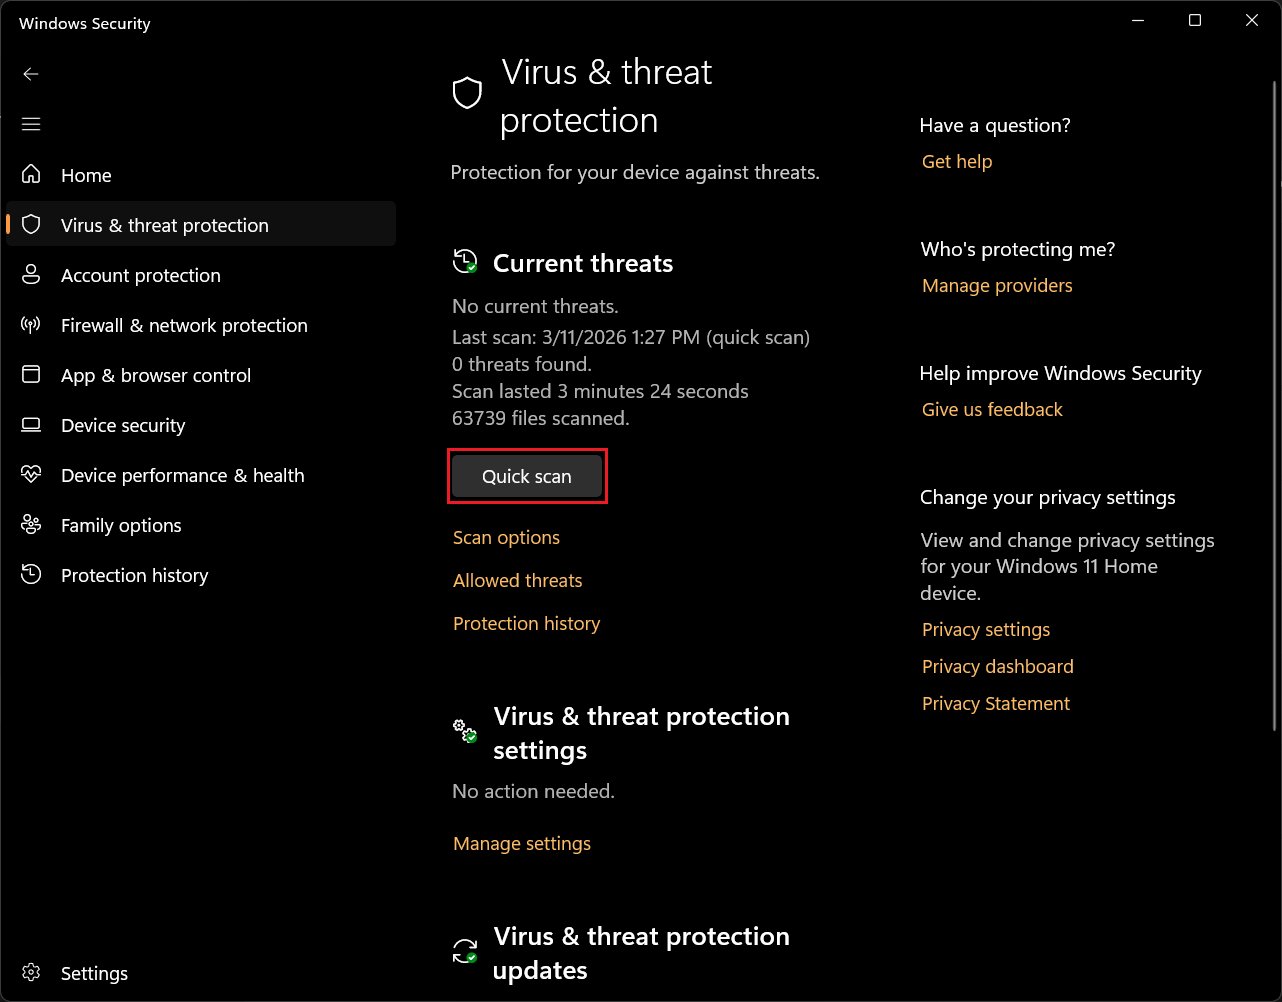This screenshot has height=1002, width=1282.
Task: Click Get help link
Action: coord(957,162)
